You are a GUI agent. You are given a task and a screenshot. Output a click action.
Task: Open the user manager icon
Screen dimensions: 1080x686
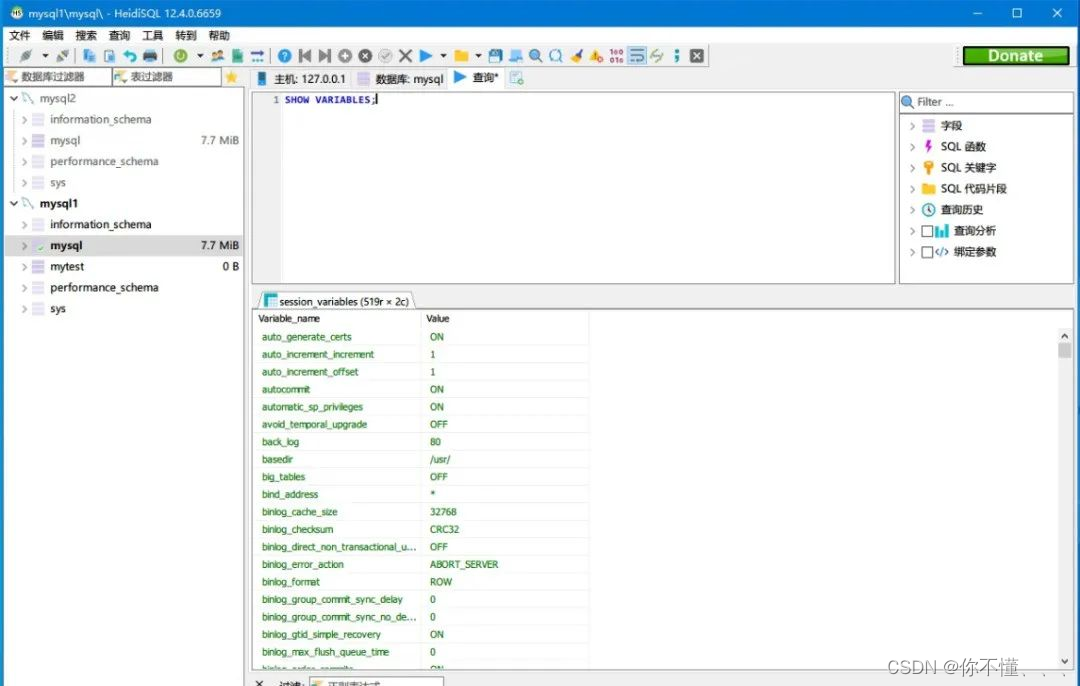pos(218,56)
